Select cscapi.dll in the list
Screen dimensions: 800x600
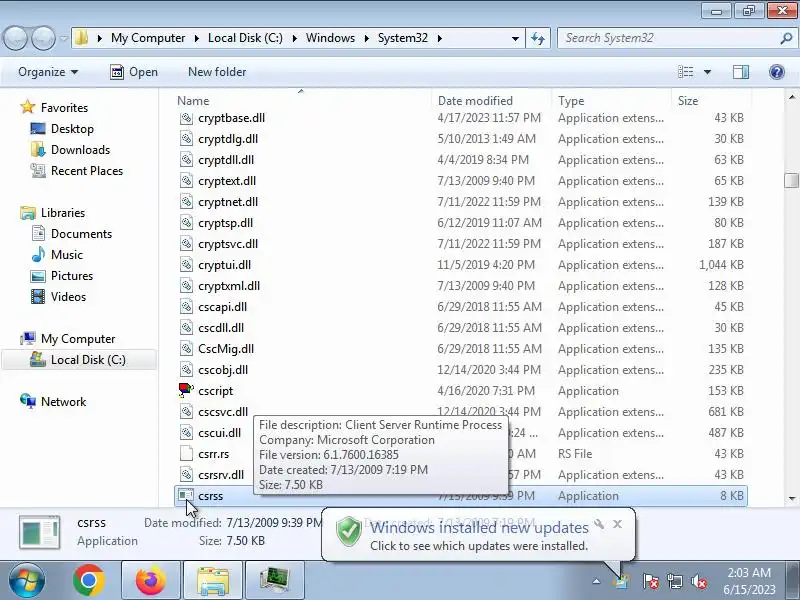(222, 307)
